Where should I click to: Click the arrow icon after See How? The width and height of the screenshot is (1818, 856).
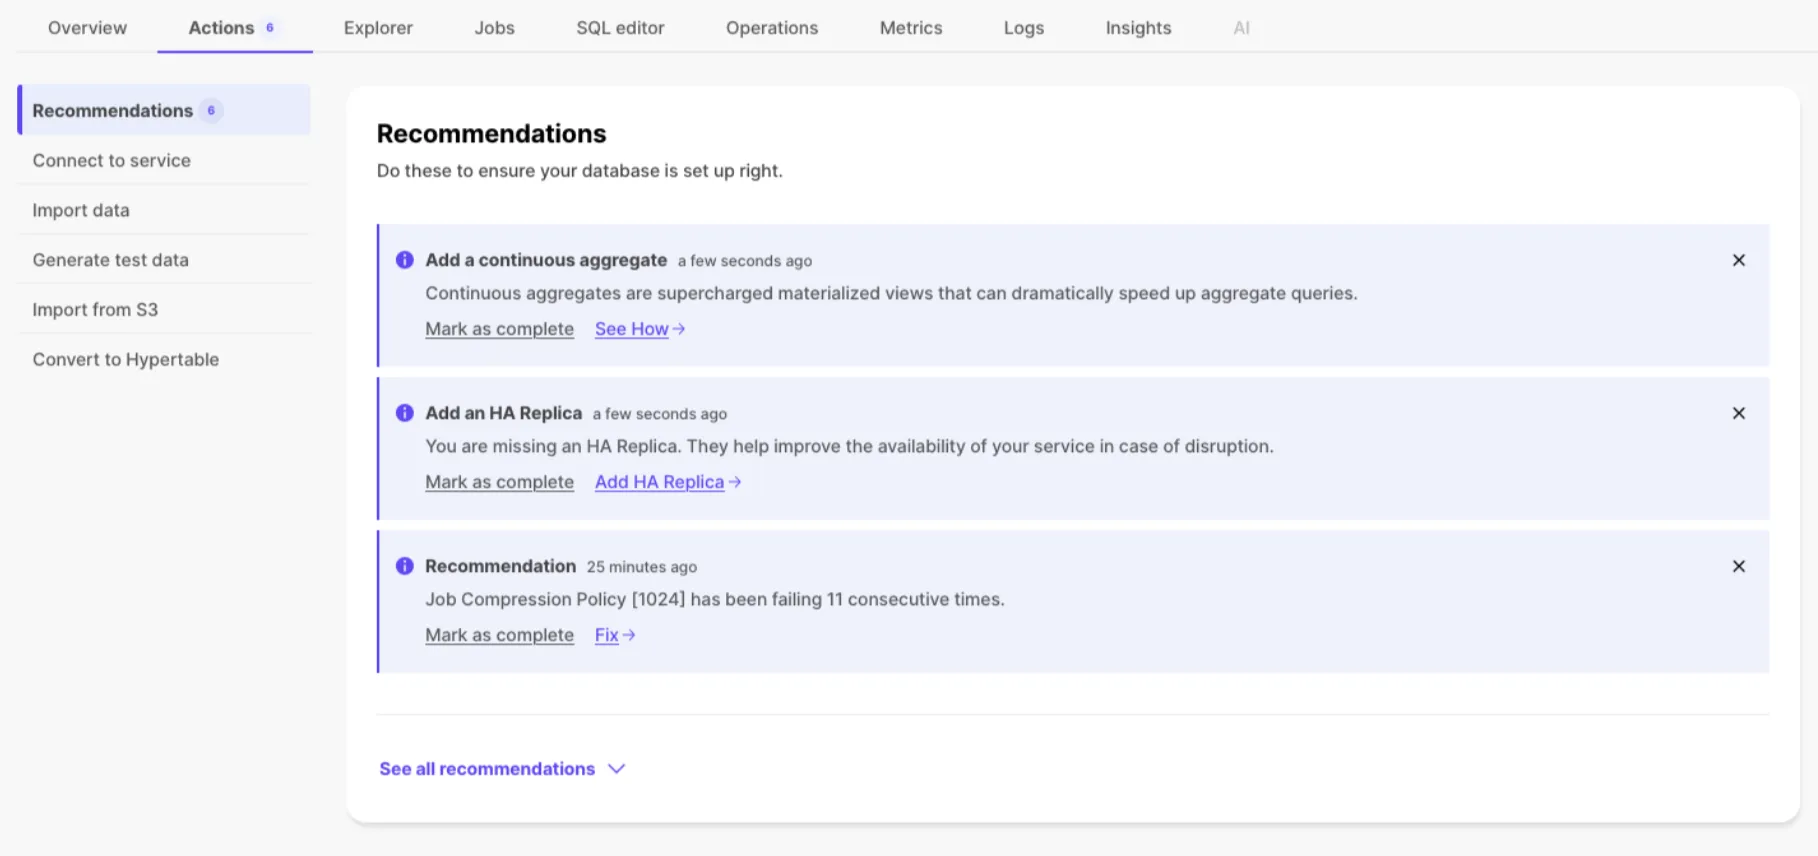click(678, 329)
